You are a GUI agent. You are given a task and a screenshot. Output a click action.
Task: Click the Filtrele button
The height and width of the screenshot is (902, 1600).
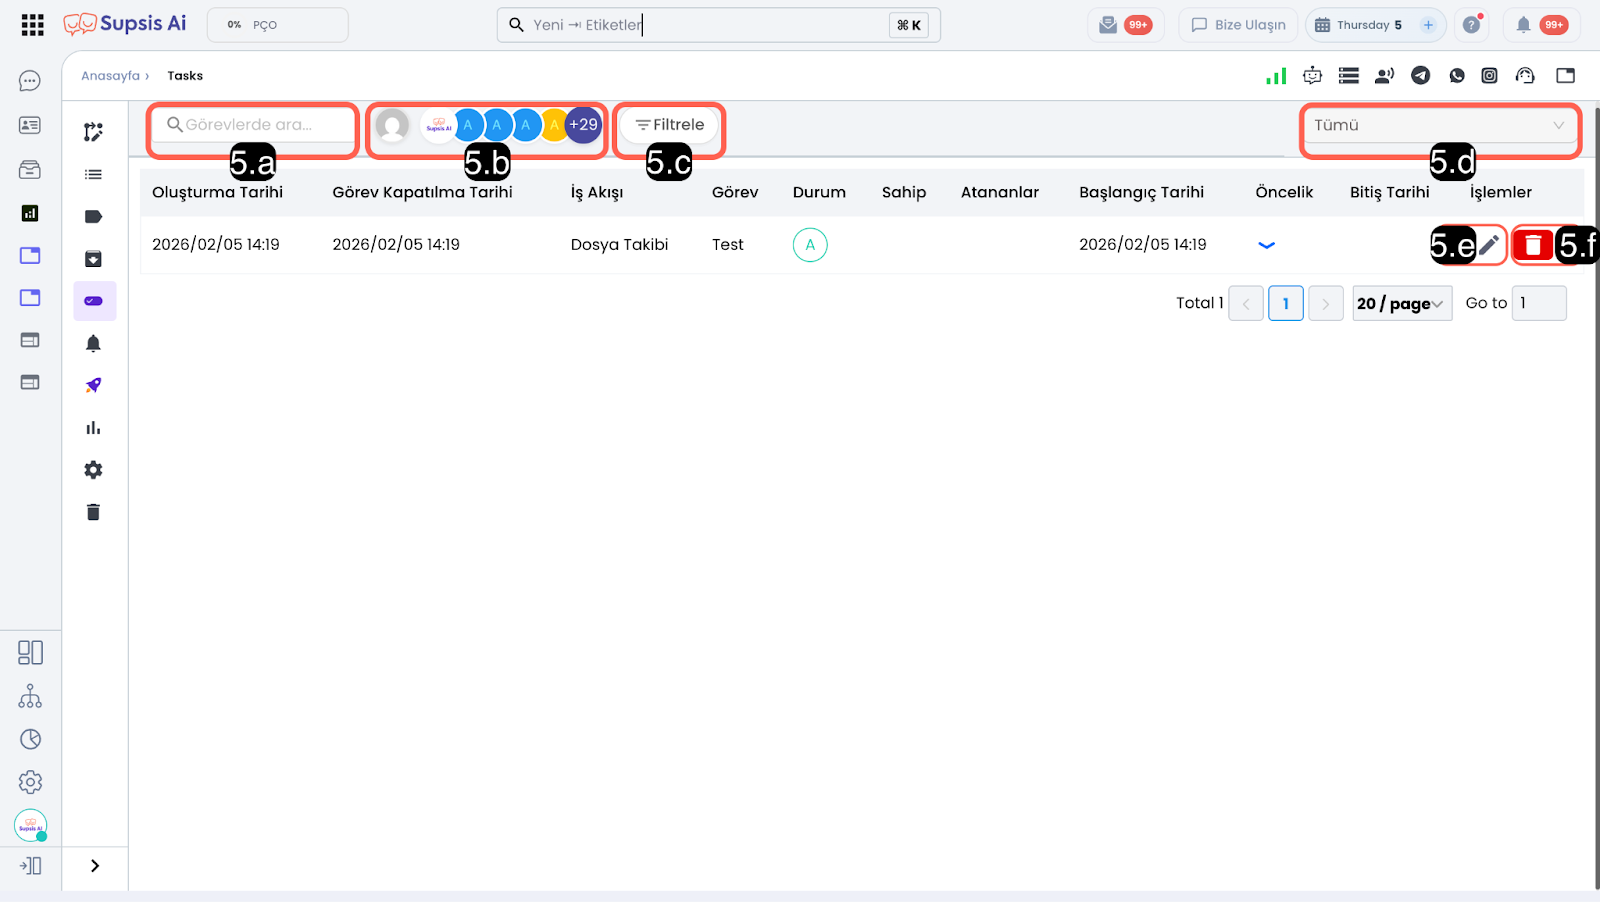coord(670,125)
